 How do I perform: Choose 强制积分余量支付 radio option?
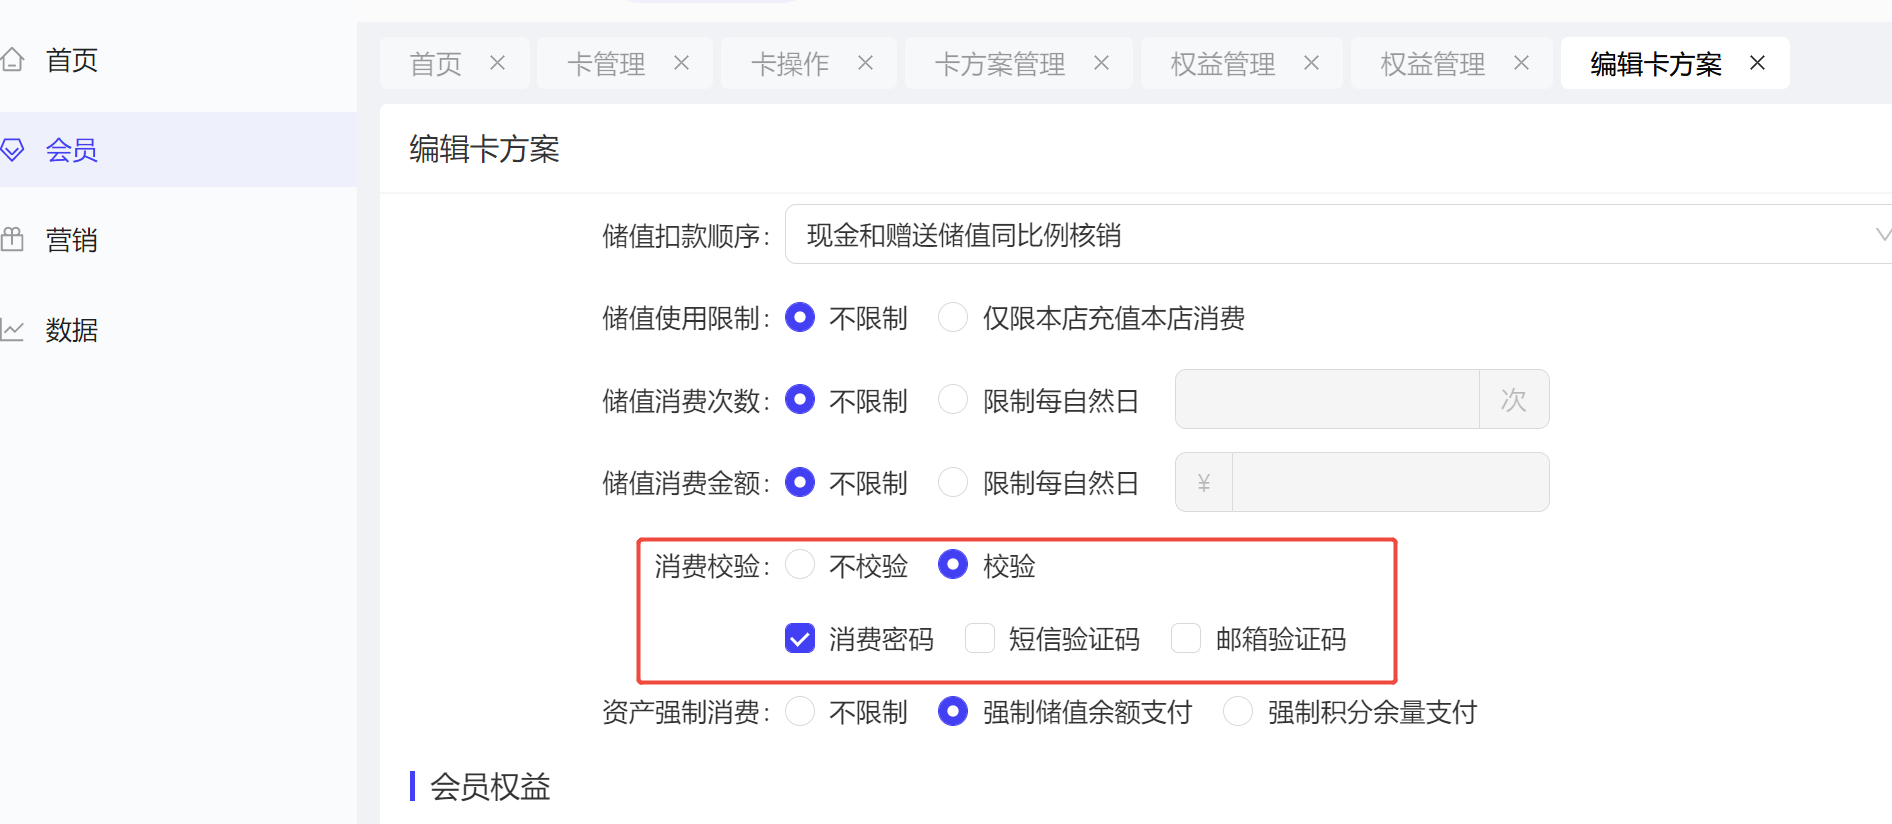[x=1238, y=711]
